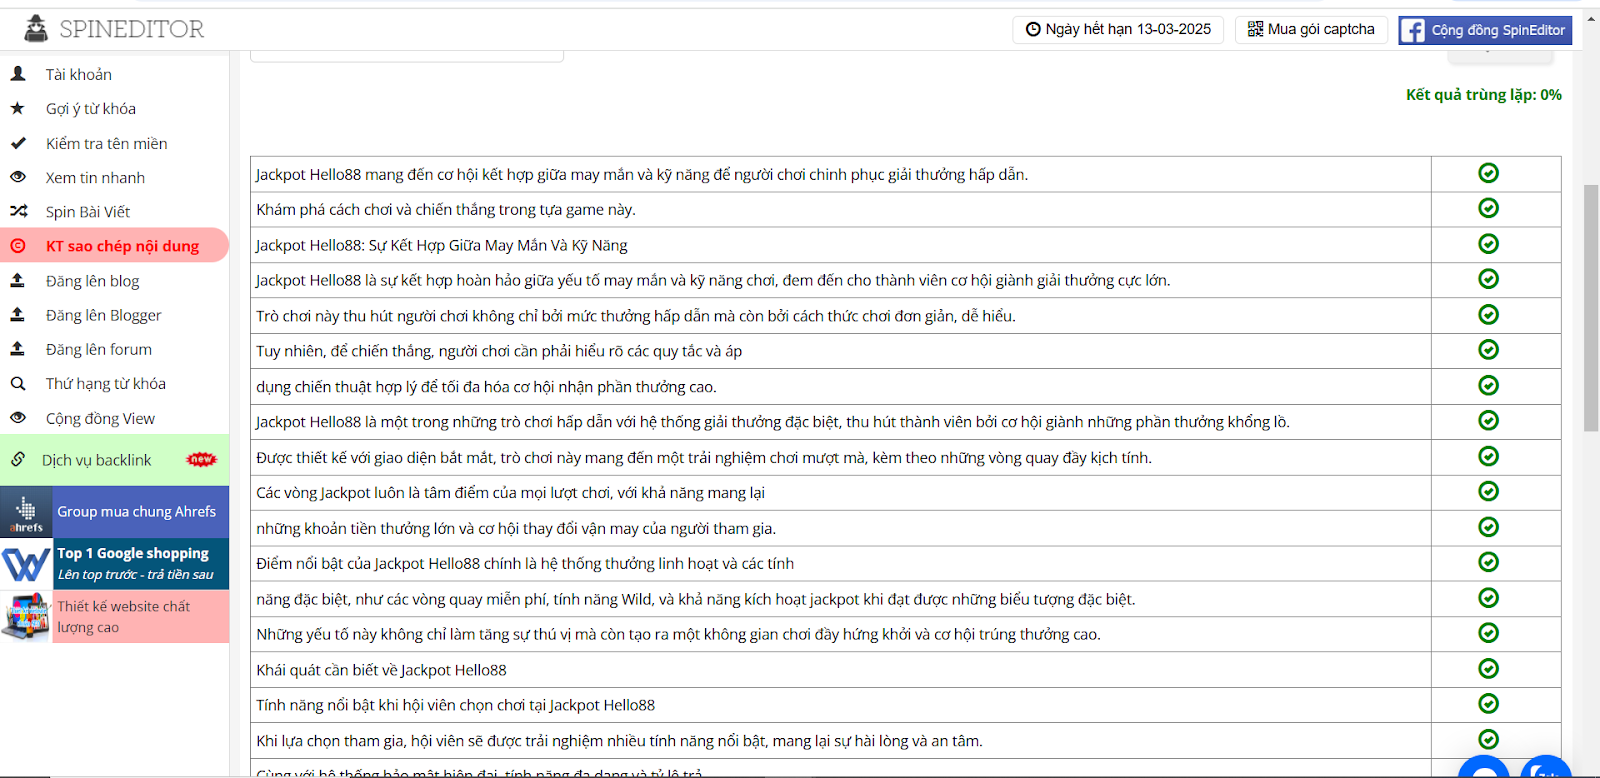Click the SpinEditor logo icon
This screenshot has height=778, width=1600.
coord(36,29)
